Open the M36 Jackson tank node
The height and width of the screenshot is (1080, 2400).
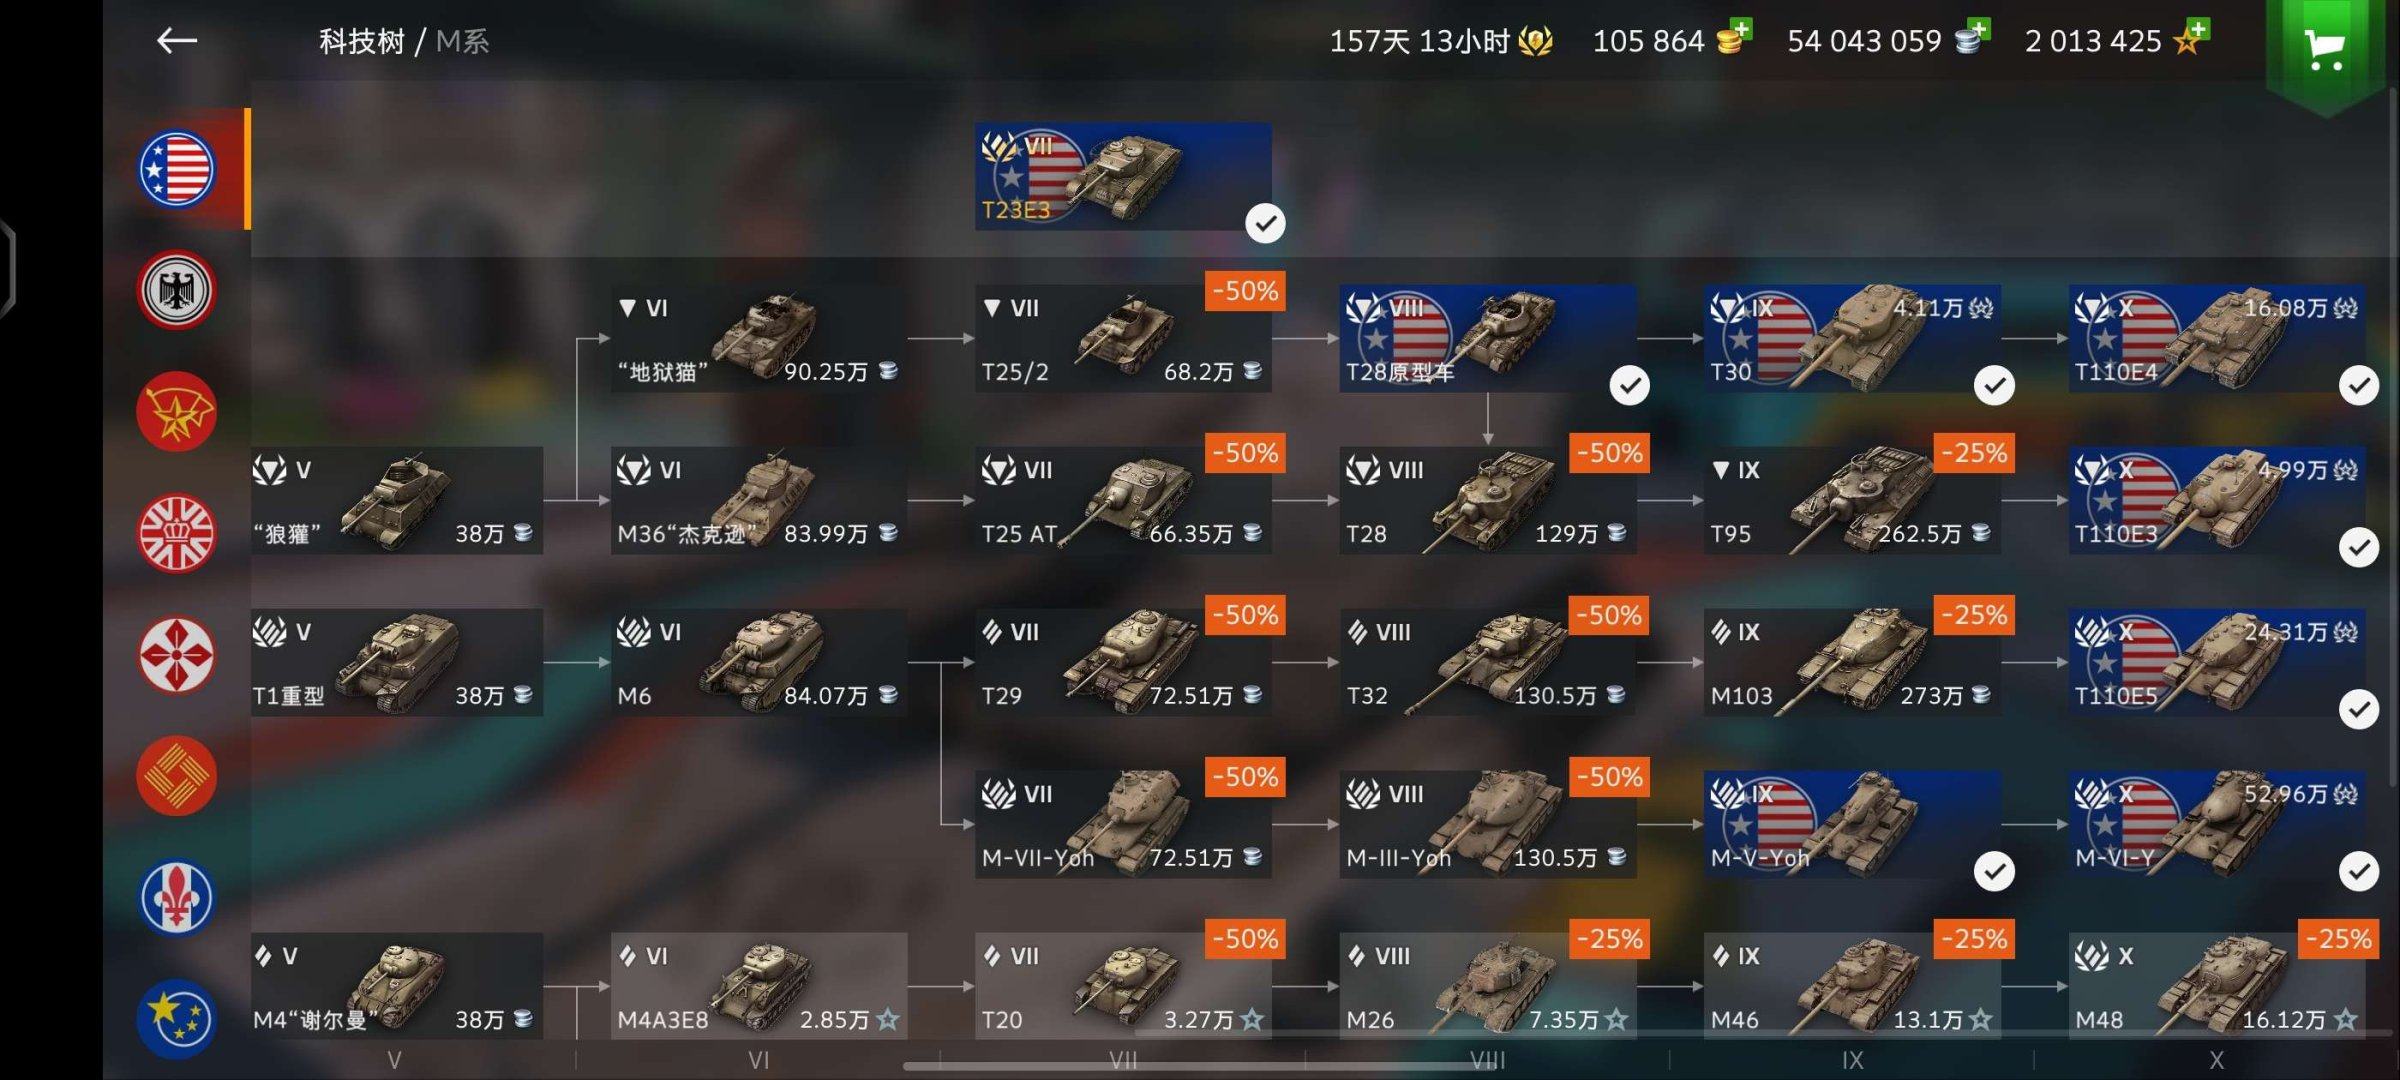click(759, 500)
